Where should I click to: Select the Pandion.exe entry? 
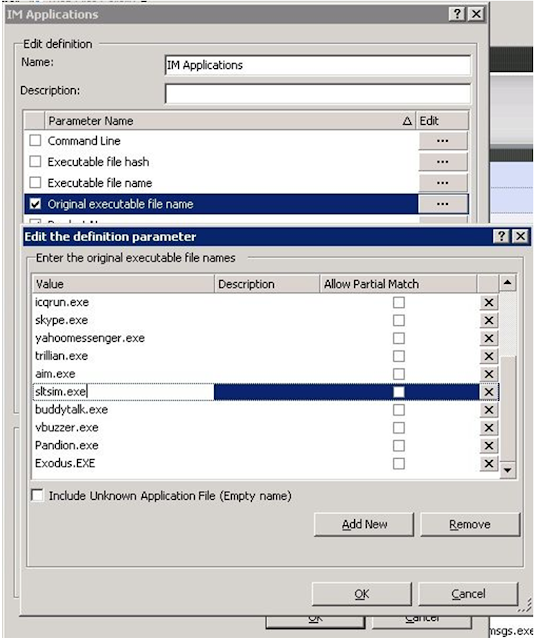pyautogui.click(x=67, y=446)
